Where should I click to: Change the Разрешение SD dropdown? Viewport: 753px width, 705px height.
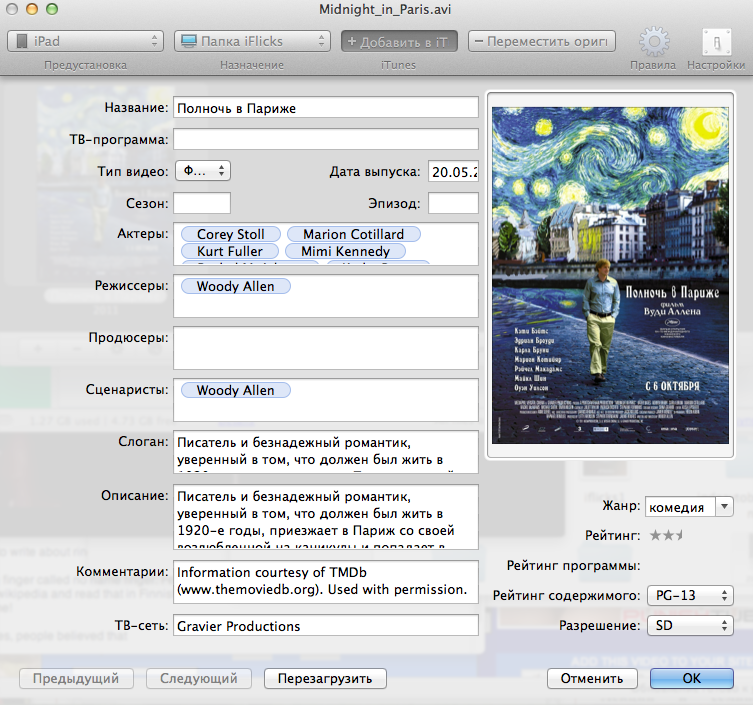click(x=689, y=626)
